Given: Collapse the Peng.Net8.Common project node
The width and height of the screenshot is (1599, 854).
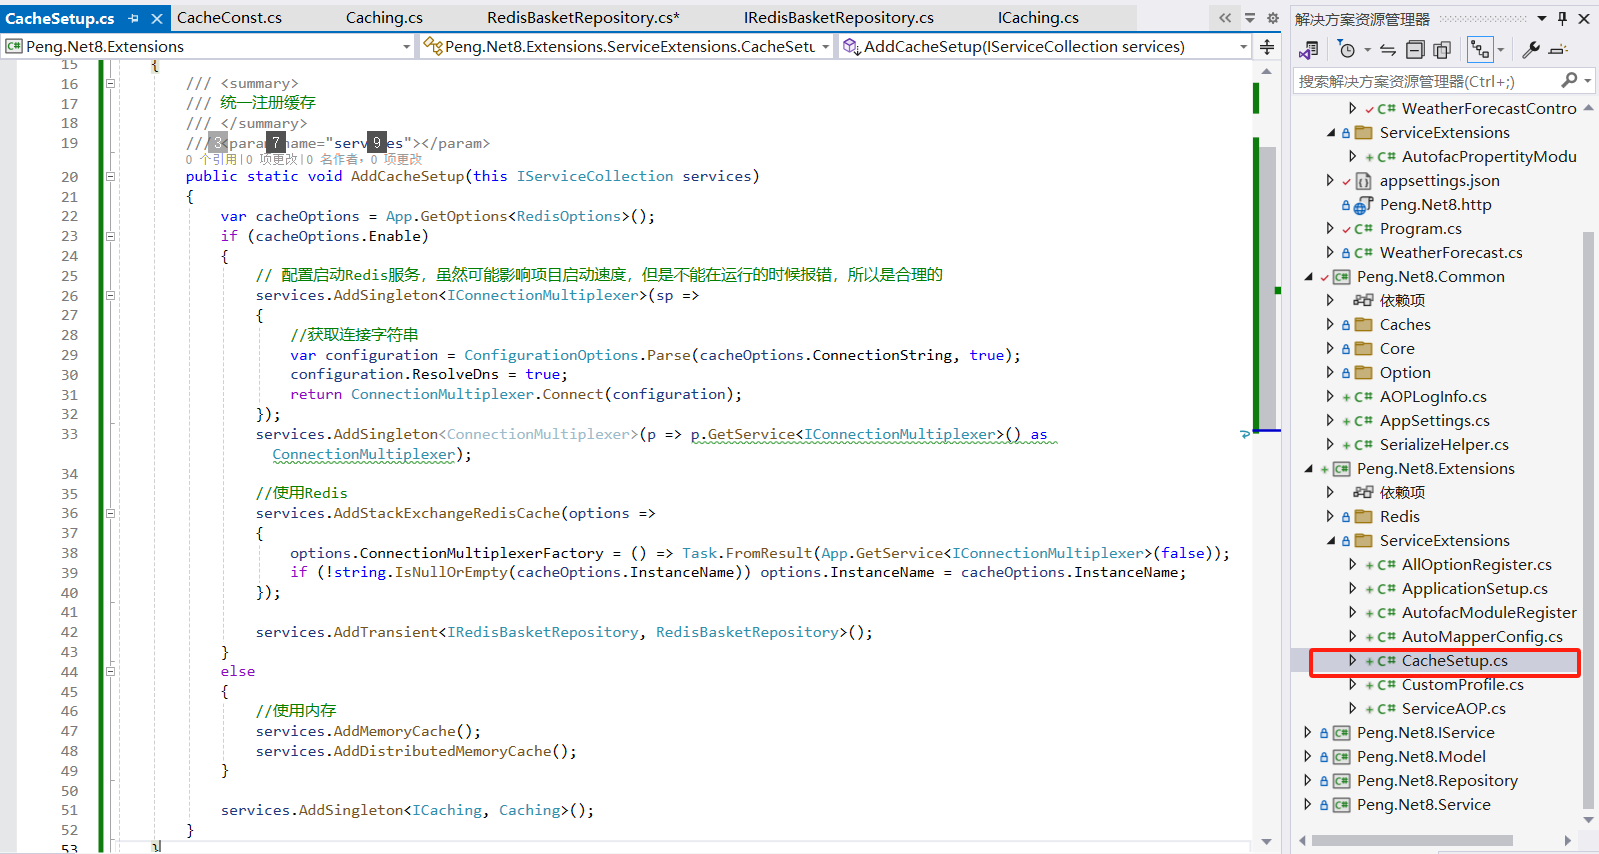Looking at the screenshot, I should click(1308, 277).
